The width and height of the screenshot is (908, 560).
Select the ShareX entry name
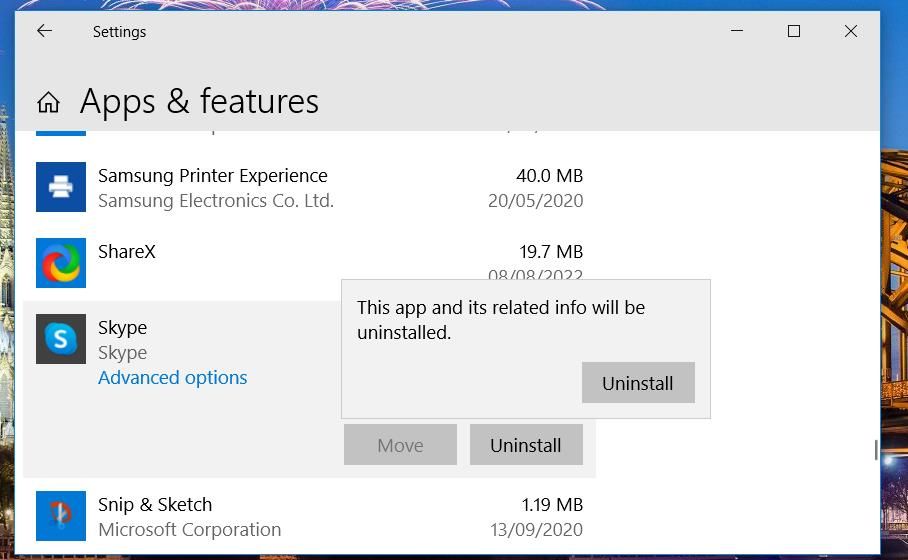coord(127,251)
